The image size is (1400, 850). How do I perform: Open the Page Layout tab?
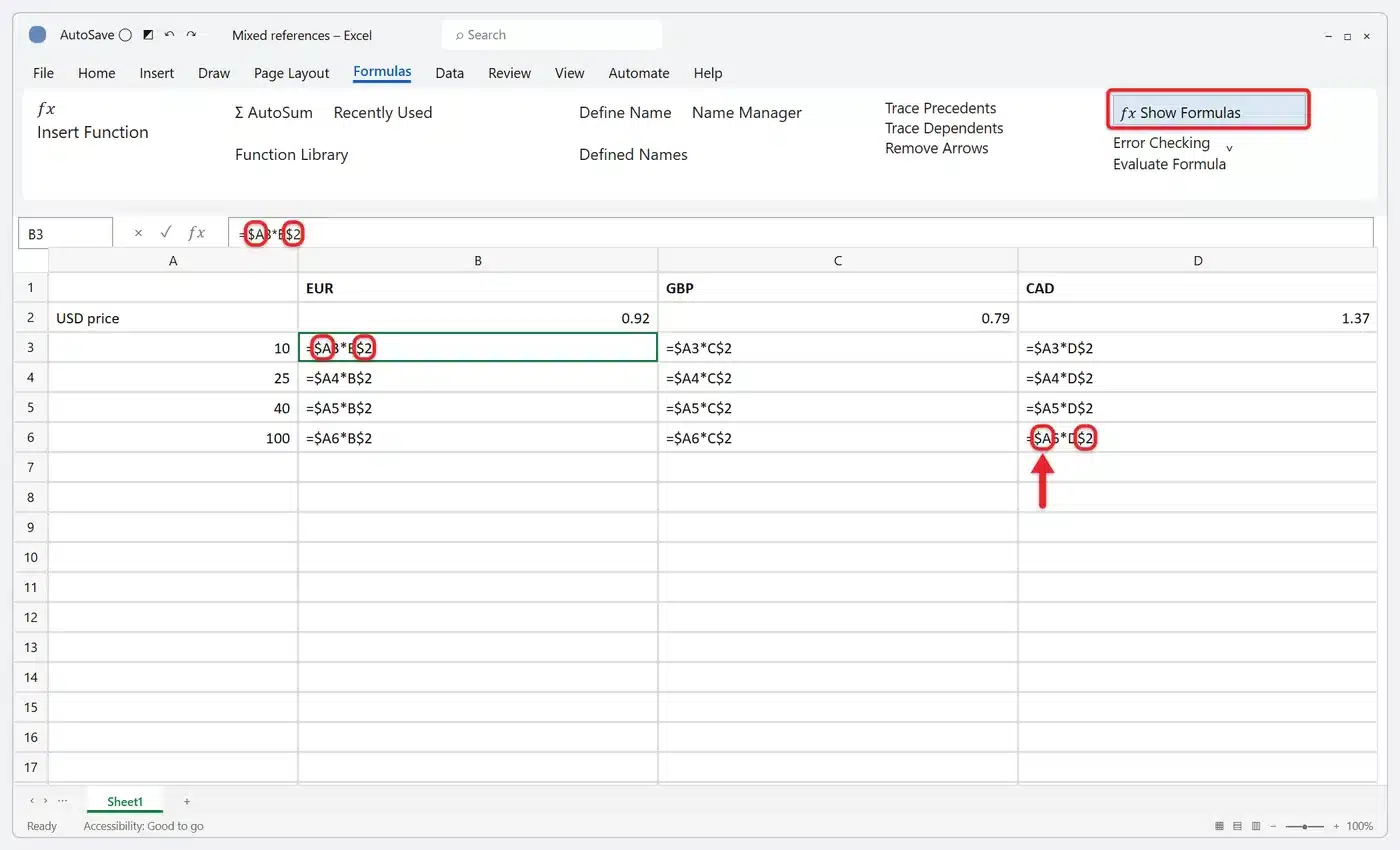[291, 73]
